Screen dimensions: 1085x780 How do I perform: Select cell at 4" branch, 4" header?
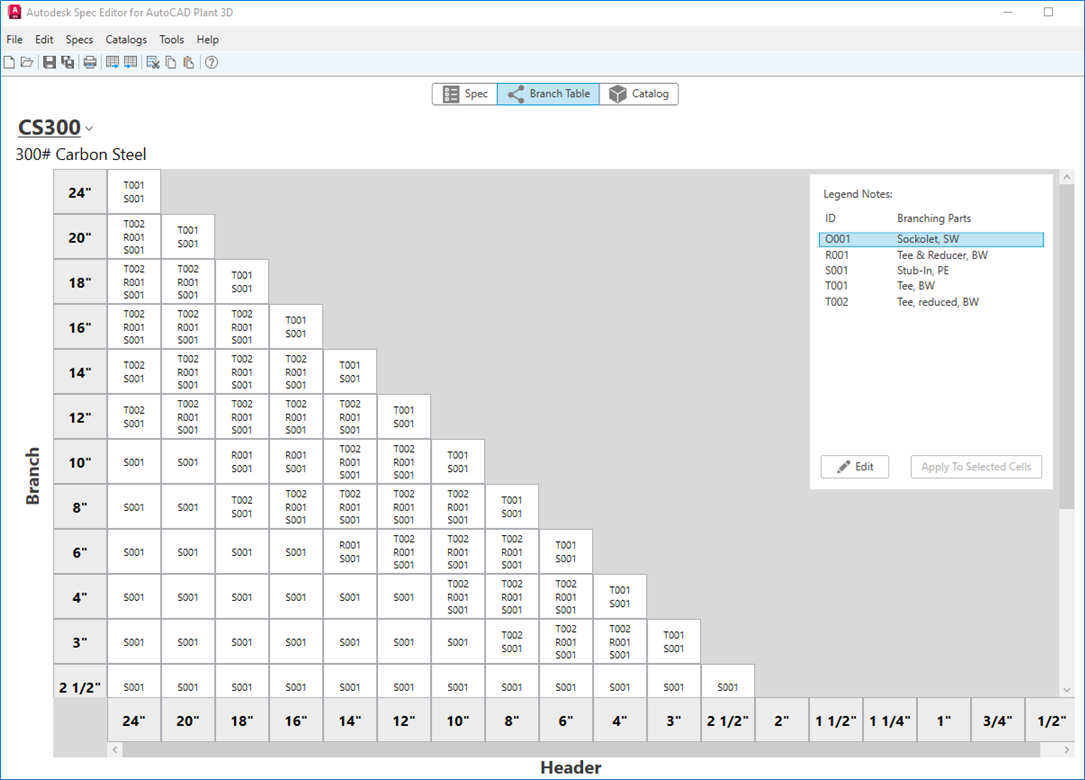tap(620, 597)
